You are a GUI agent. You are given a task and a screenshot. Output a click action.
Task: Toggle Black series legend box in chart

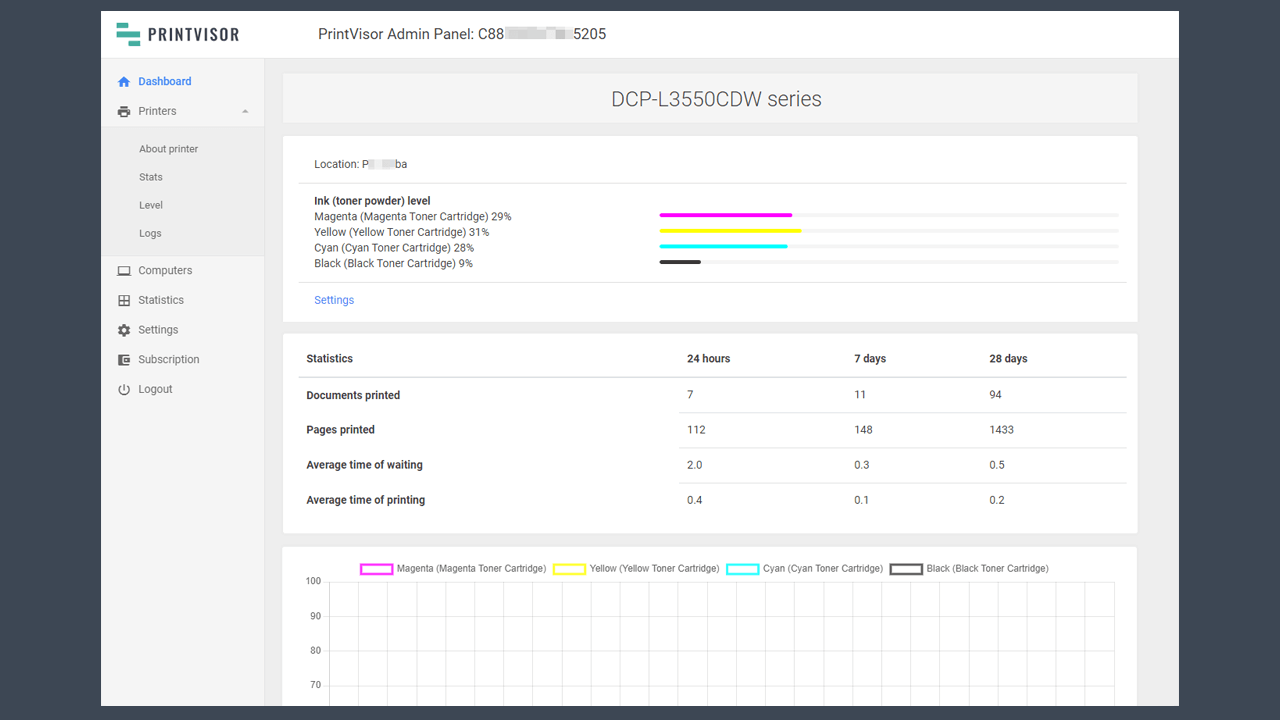(x=906, y=569)
